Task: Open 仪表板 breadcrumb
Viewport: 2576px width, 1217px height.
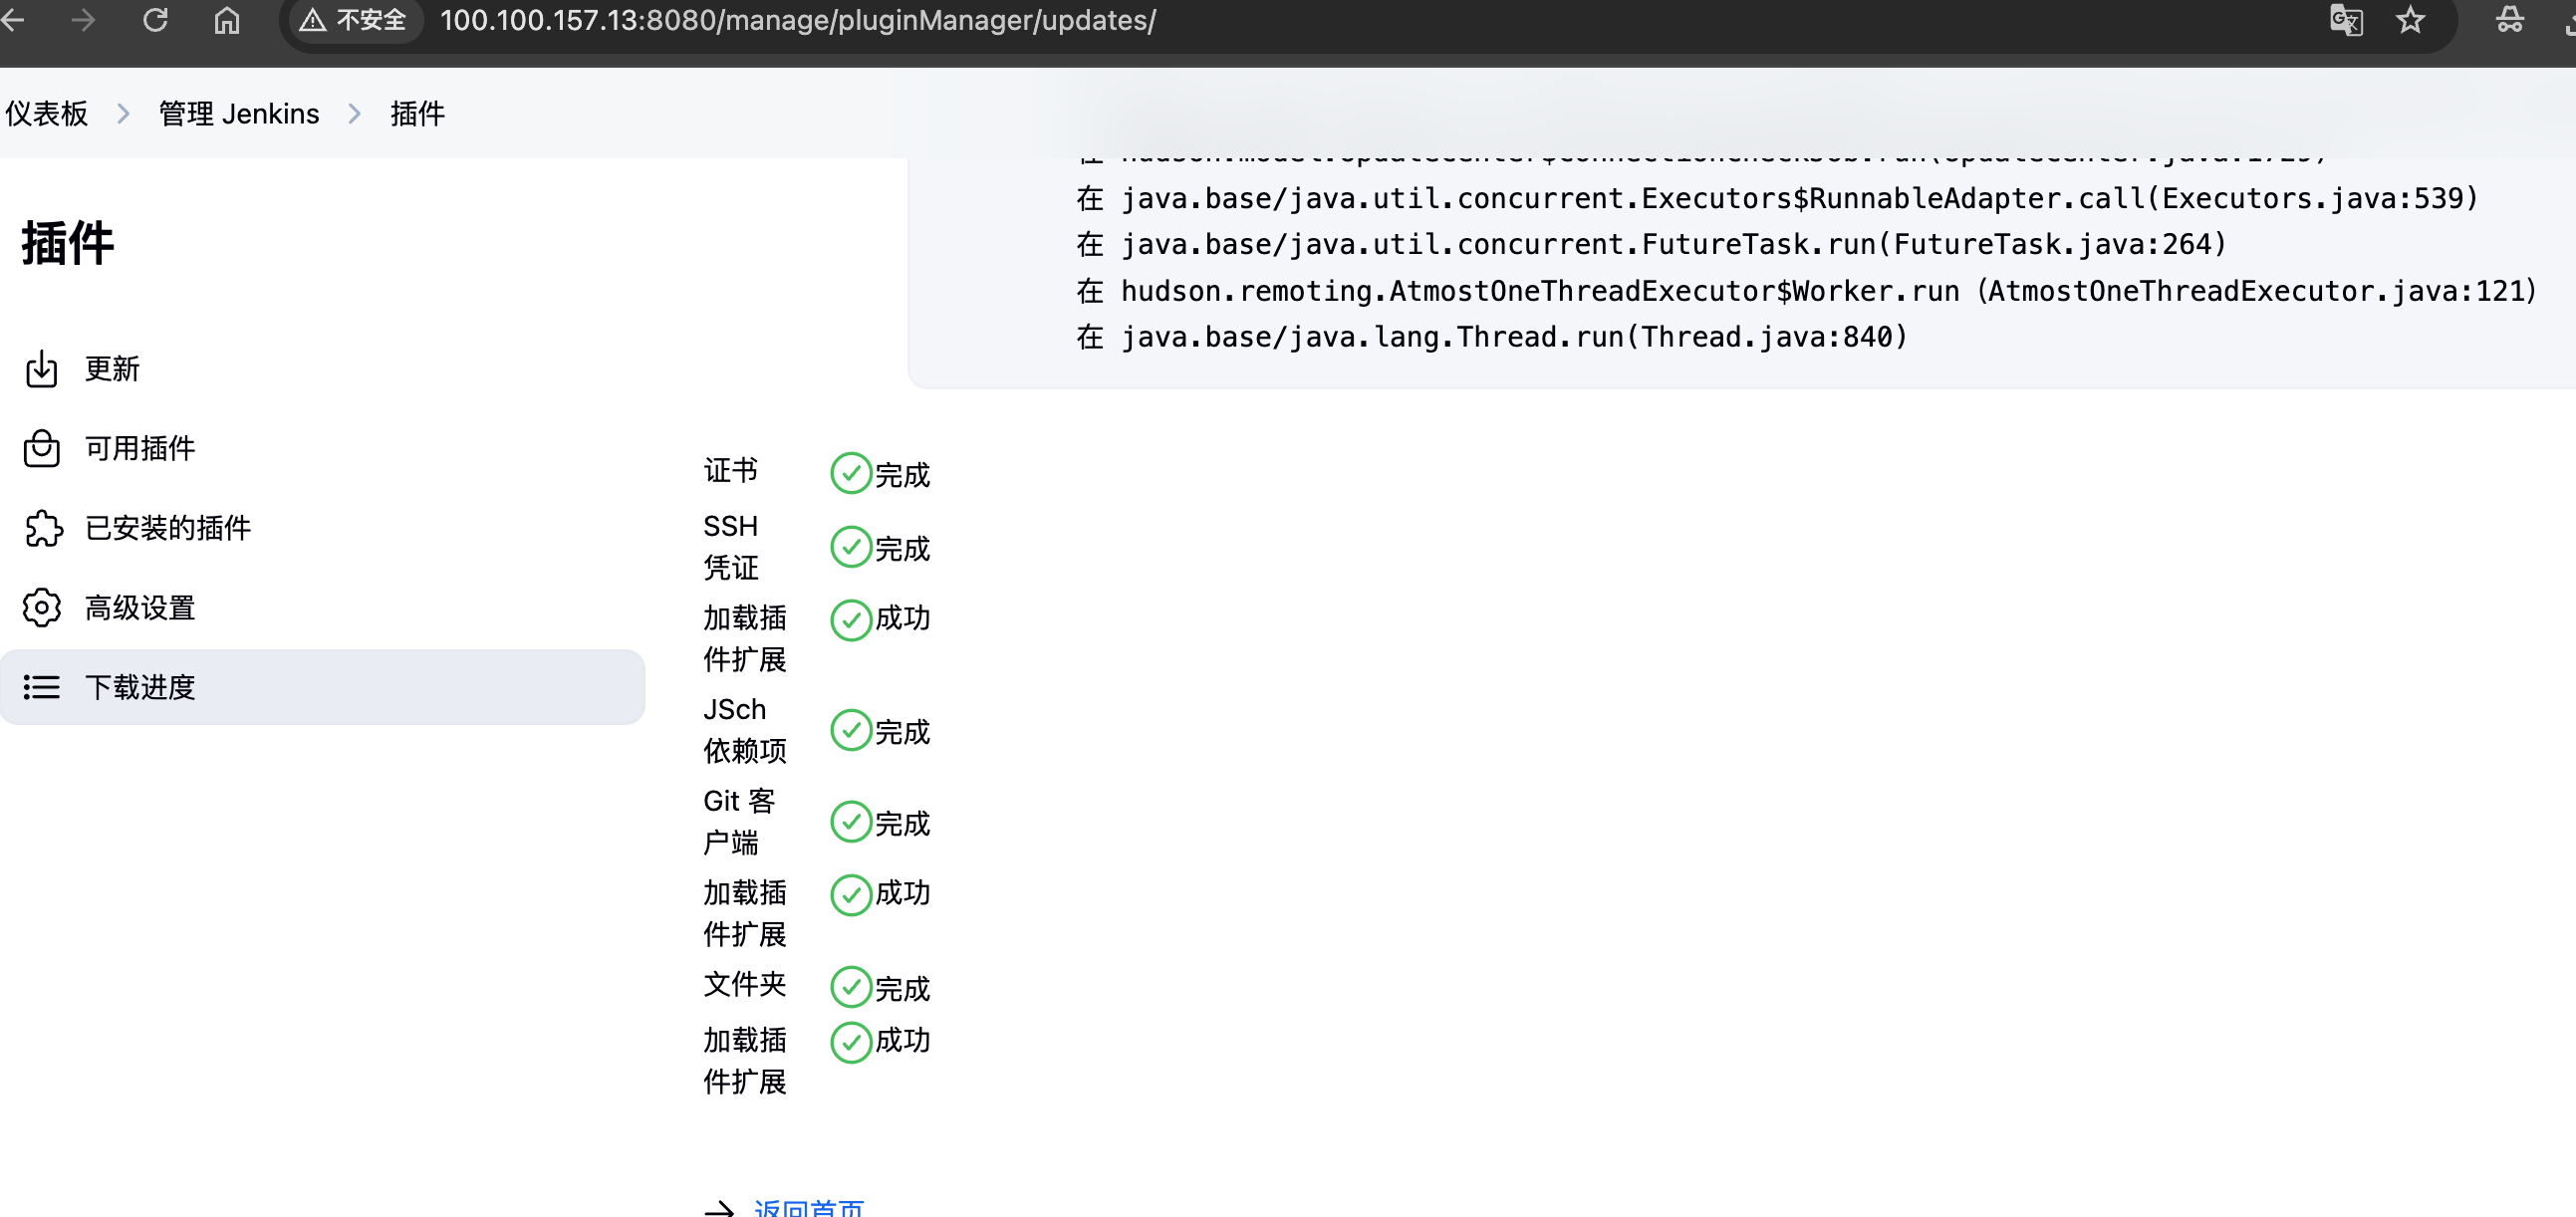Action: [x=46, y=114]
